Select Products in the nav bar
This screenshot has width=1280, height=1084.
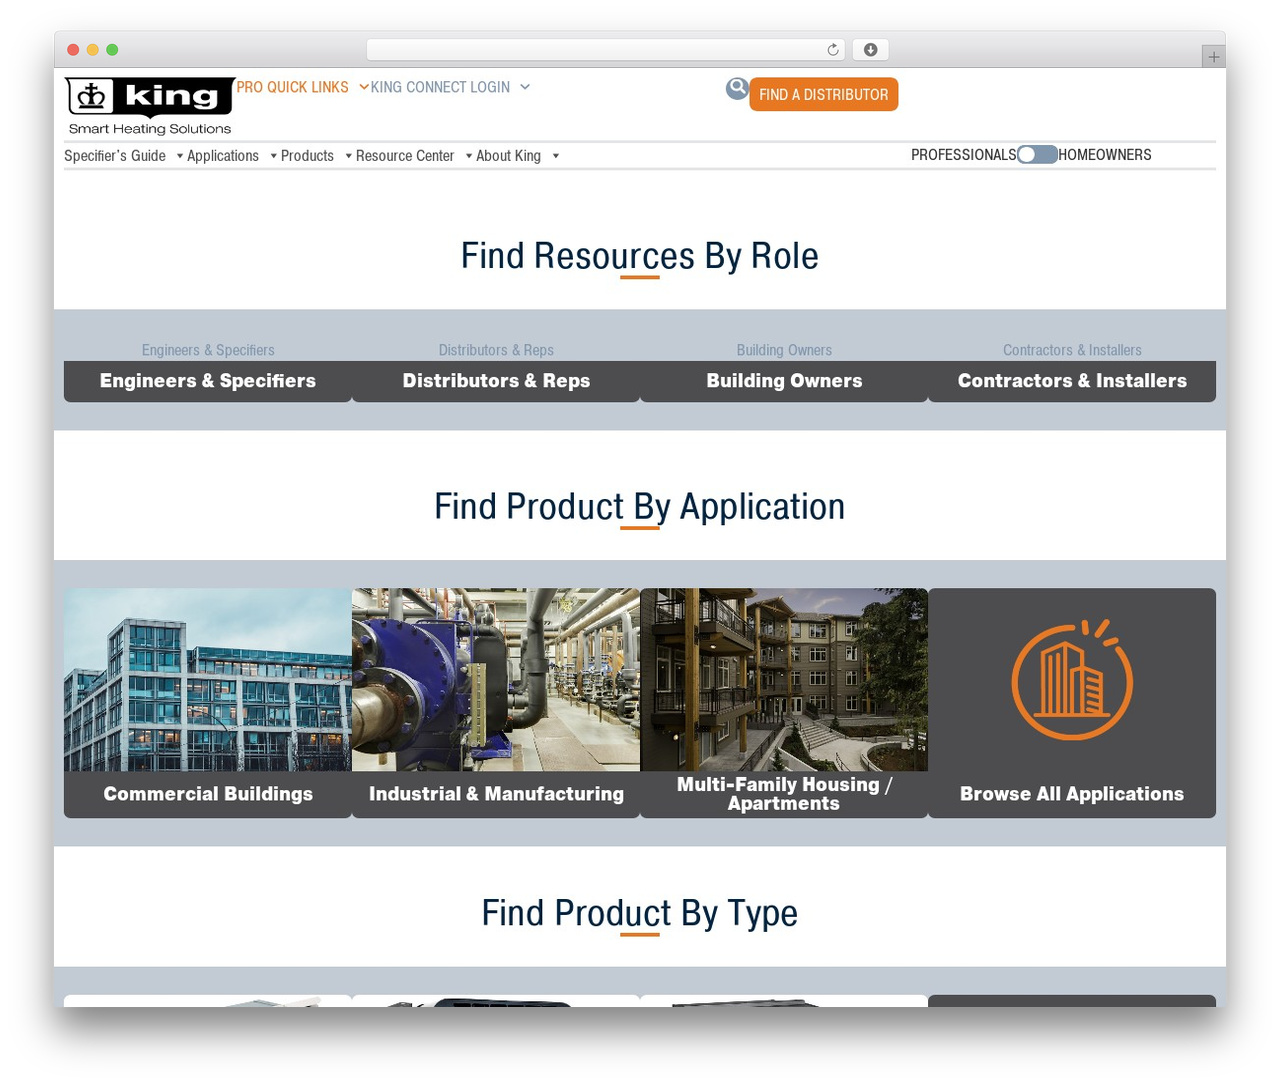[307, 156]
